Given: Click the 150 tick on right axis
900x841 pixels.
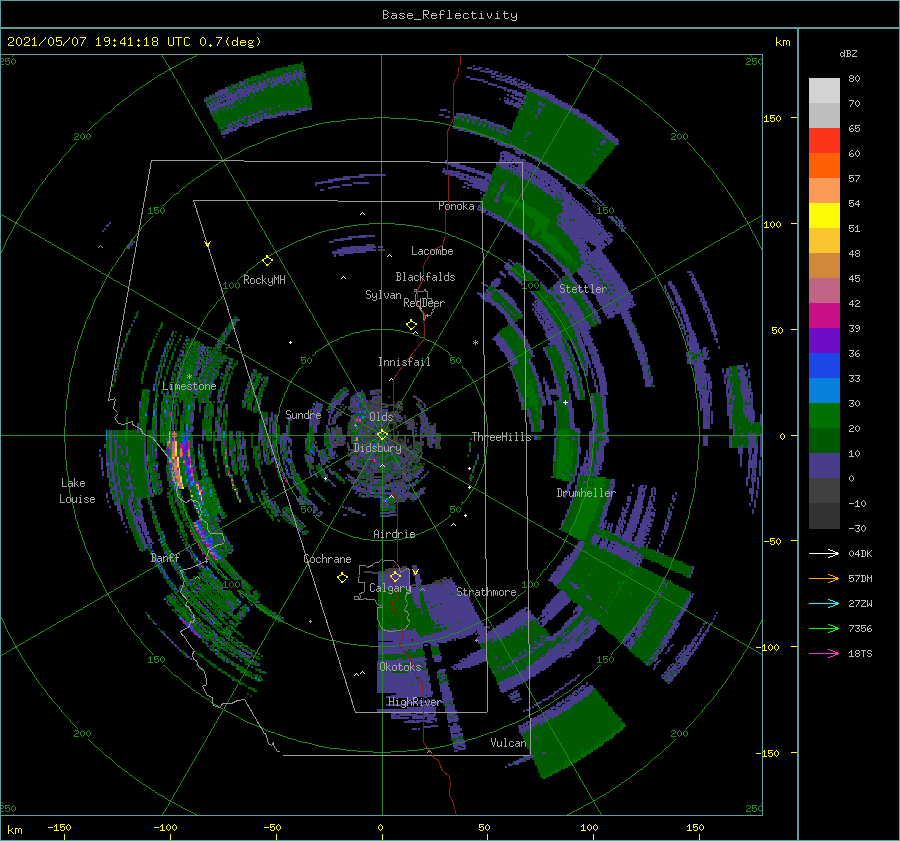Looking at the screenshot, I should point(772,118).
